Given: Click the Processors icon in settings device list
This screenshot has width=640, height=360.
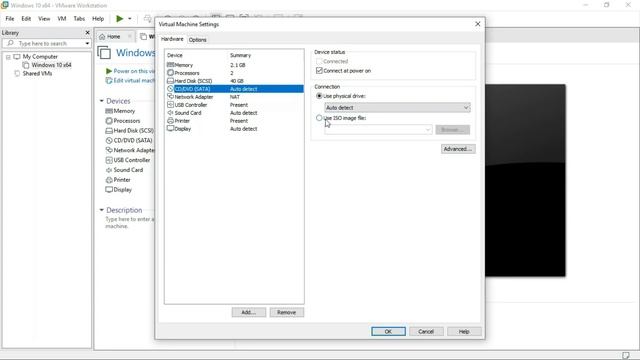Looking at the screenshot, I should 170,73.
